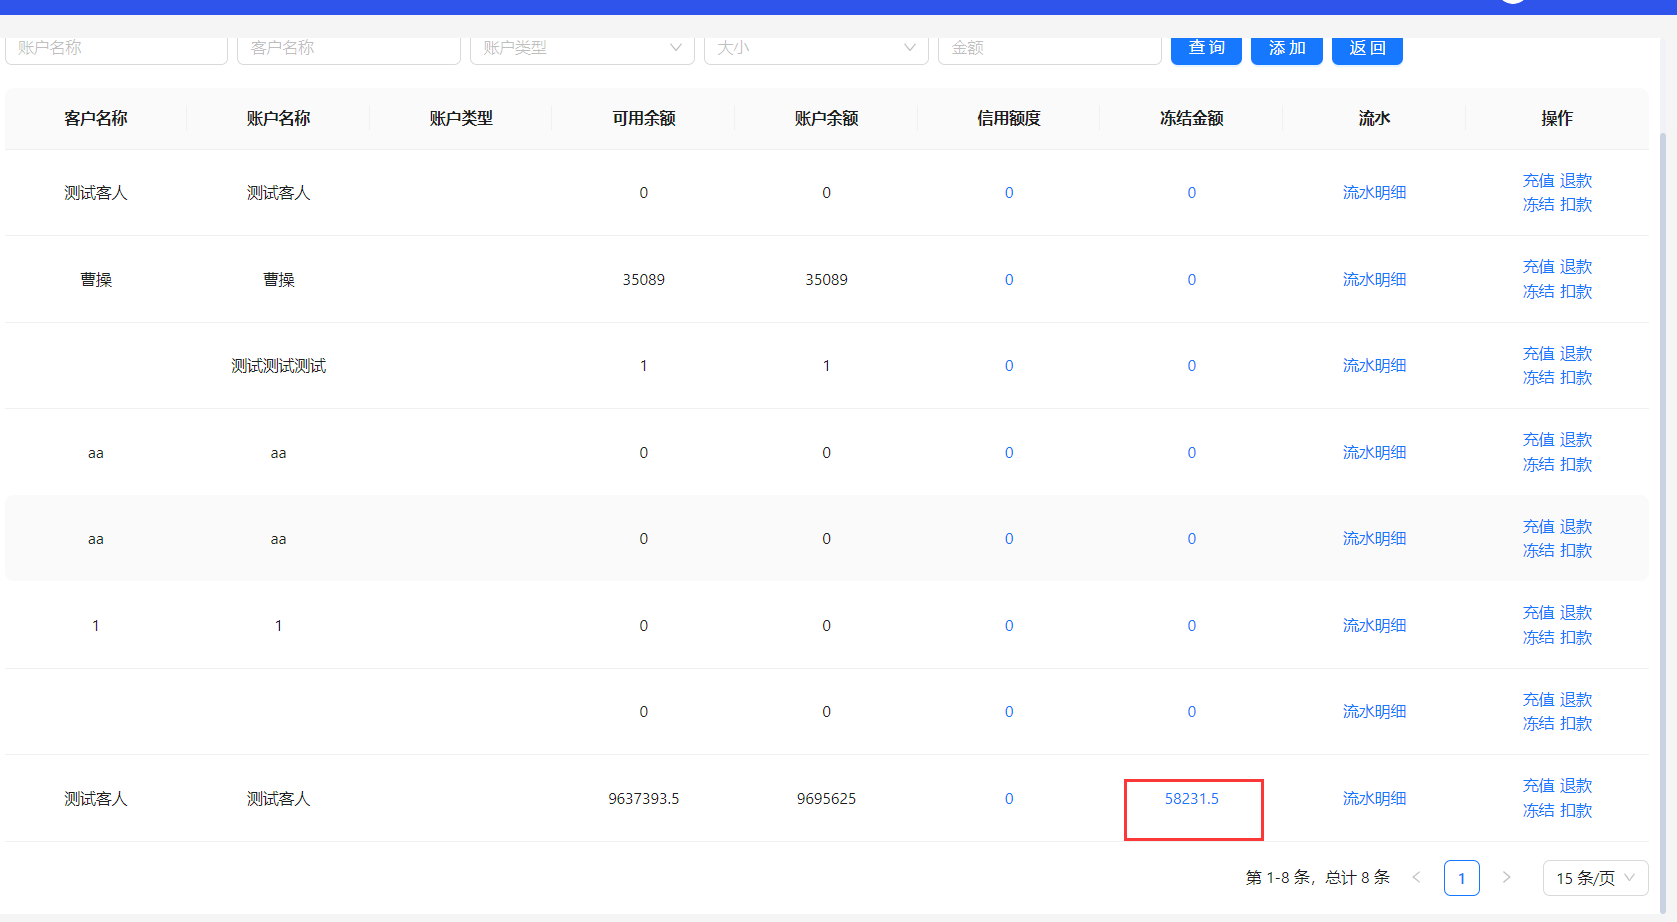Click 曹操 in the 客户名称 column
Image resolution: width=1677 pixels, height=922 pixels.
click(96, 280)
